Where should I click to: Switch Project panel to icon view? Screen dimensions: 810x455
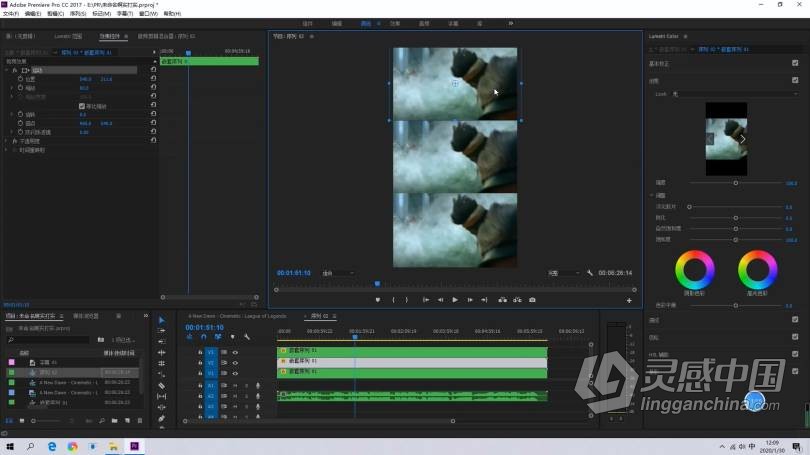[21, 421]
